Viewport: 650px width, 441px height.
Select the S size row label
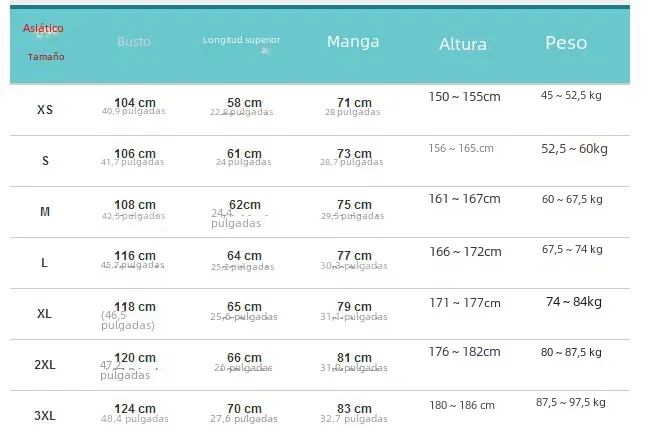pyautogui.click(x=45, y=160)
